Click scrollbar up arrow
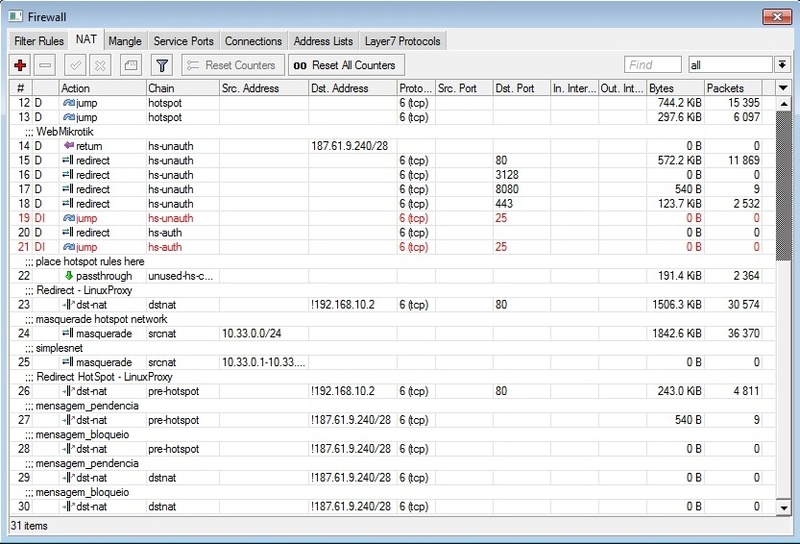This screenshot has width=800, height=544. (784, 104)
